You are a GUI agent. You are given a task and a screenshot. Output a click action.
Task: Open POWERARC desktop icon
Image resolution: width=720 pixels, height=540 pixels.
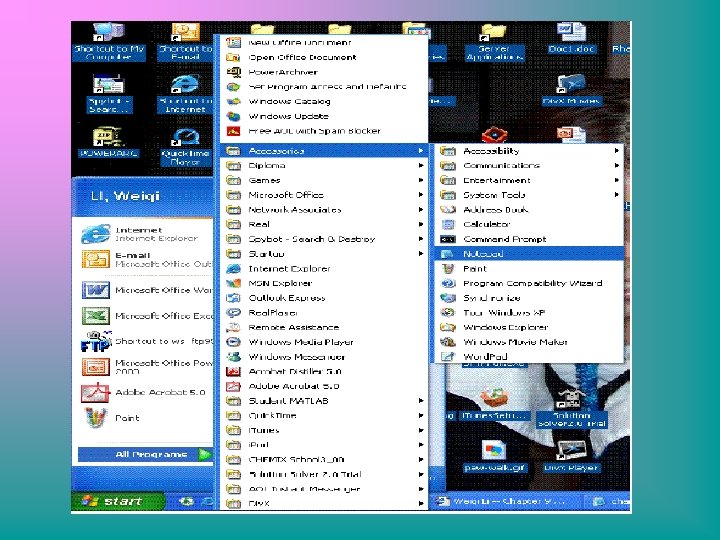(x=109, y=142)
